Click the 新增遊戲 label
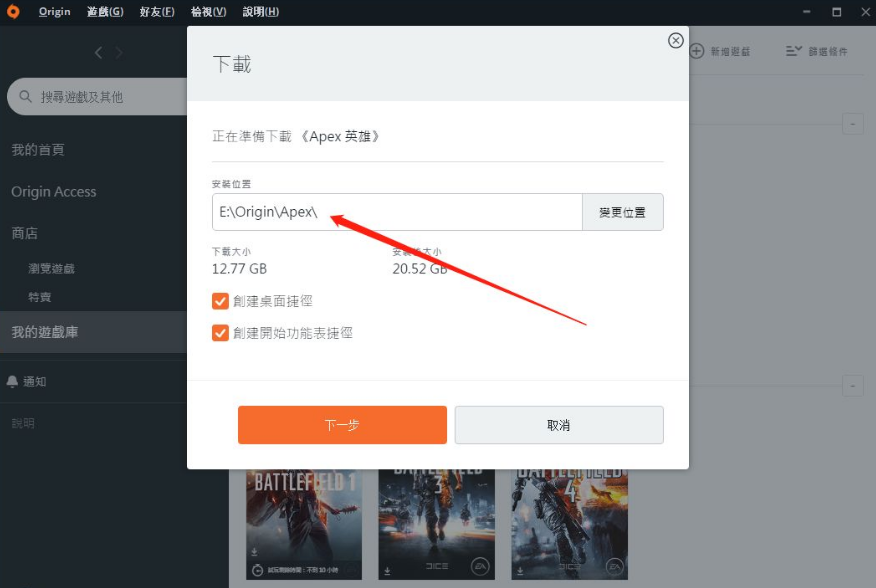The image size is (876, 588). 730,51
